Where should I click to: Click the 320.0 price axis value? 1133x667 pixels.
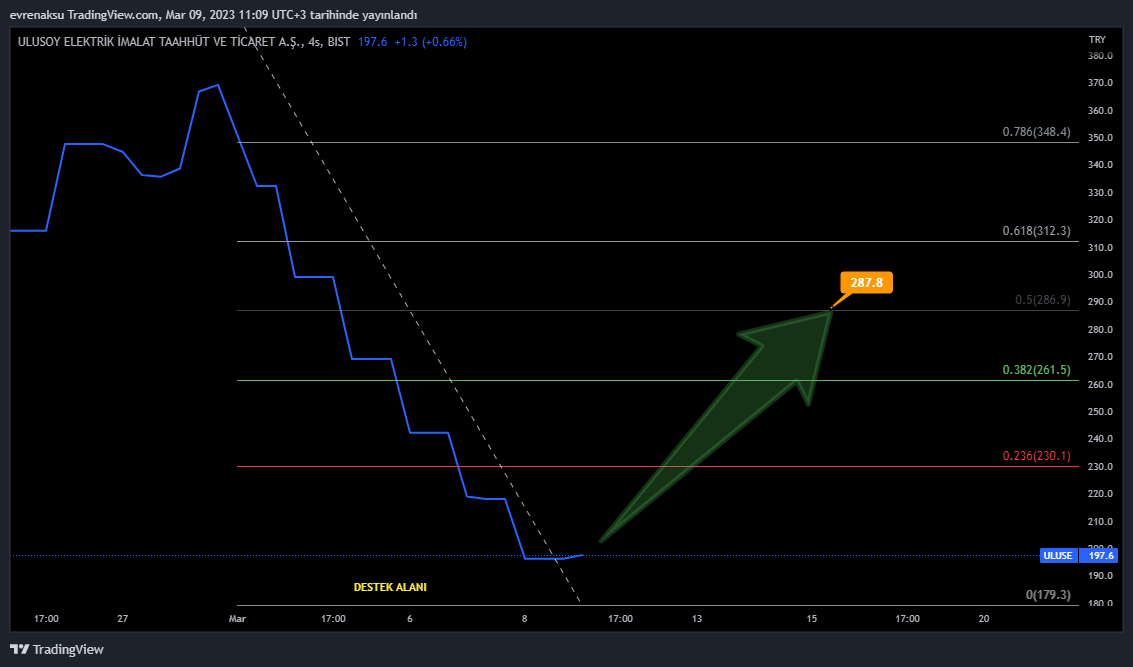[x=1100, y=220]
